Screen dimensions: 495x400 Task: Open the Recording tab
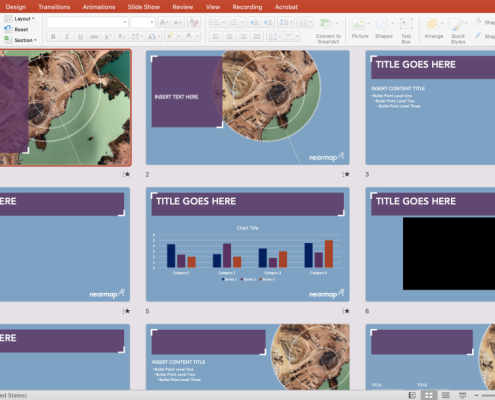click(x=247, y=7)
